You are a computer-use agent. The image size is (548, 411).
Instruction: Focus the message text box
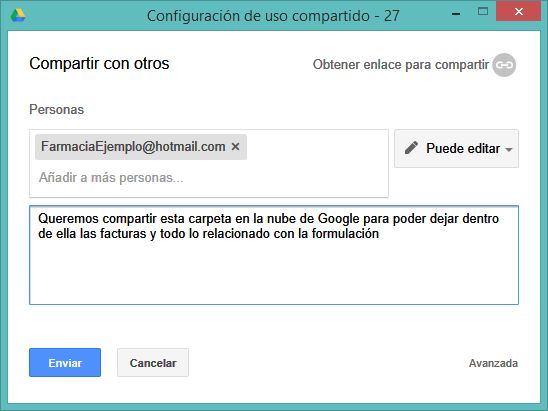(x=274, y=255)
